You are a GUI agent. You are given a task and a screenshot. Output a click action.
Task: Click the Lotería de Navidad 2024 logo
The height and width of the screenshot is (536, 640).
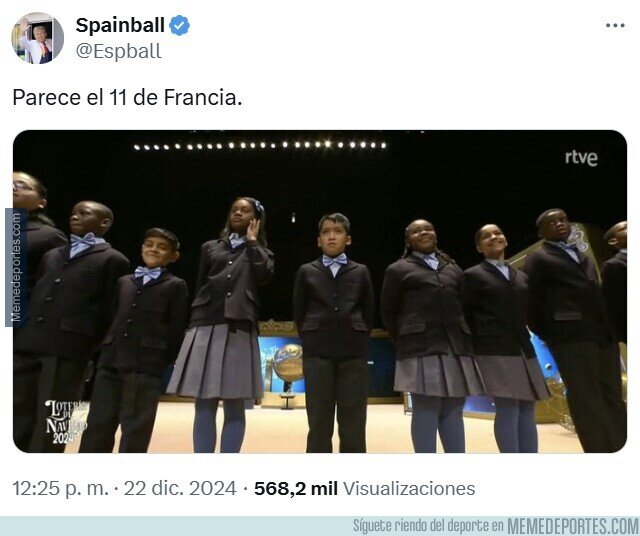tap(67, 422)
